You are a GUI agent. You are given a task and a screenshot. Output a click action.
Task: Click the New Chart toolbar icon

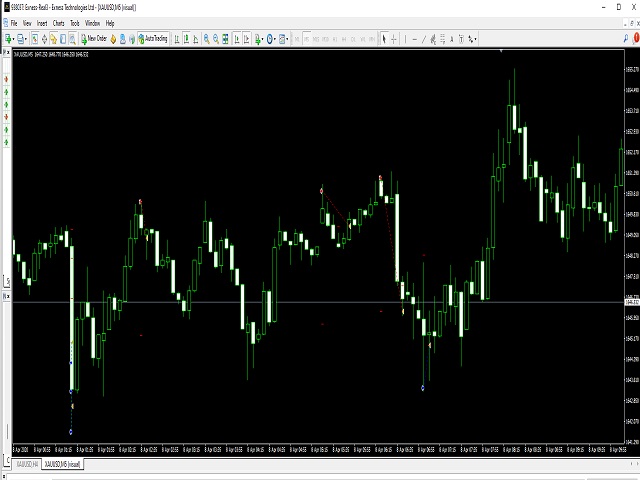pos(8,39)
